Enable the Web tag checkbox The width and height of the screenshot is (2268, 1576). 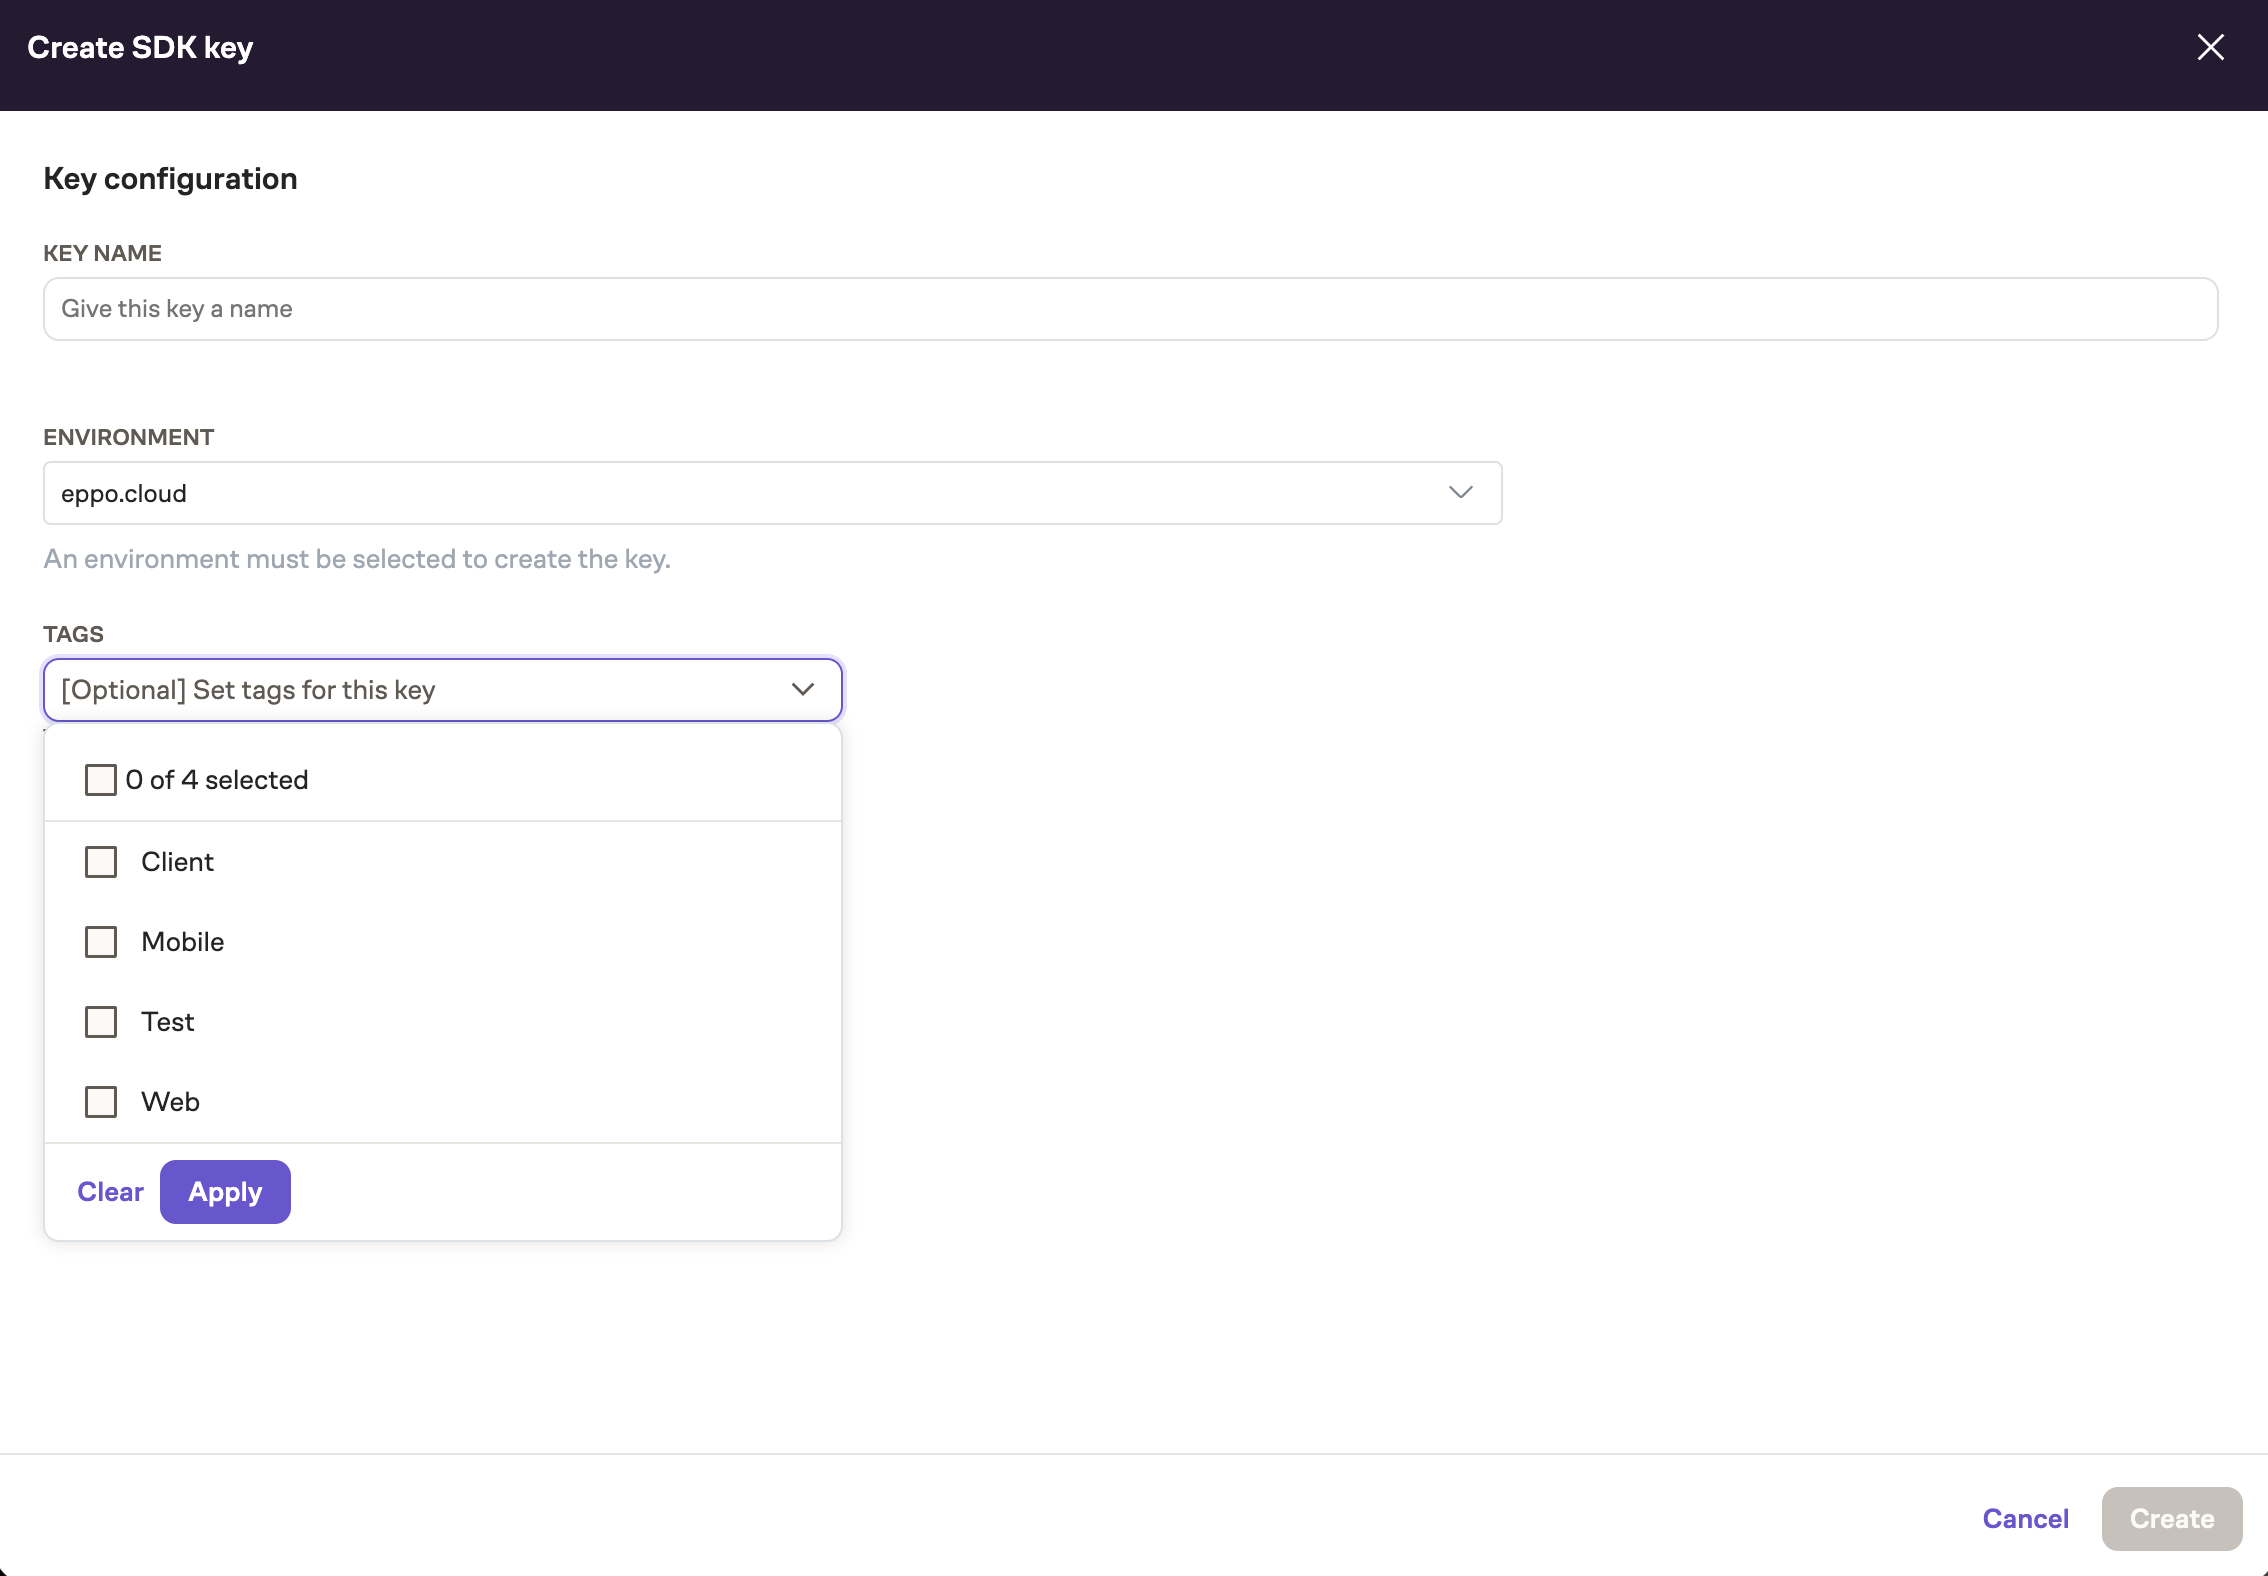tap(100, 1101)
